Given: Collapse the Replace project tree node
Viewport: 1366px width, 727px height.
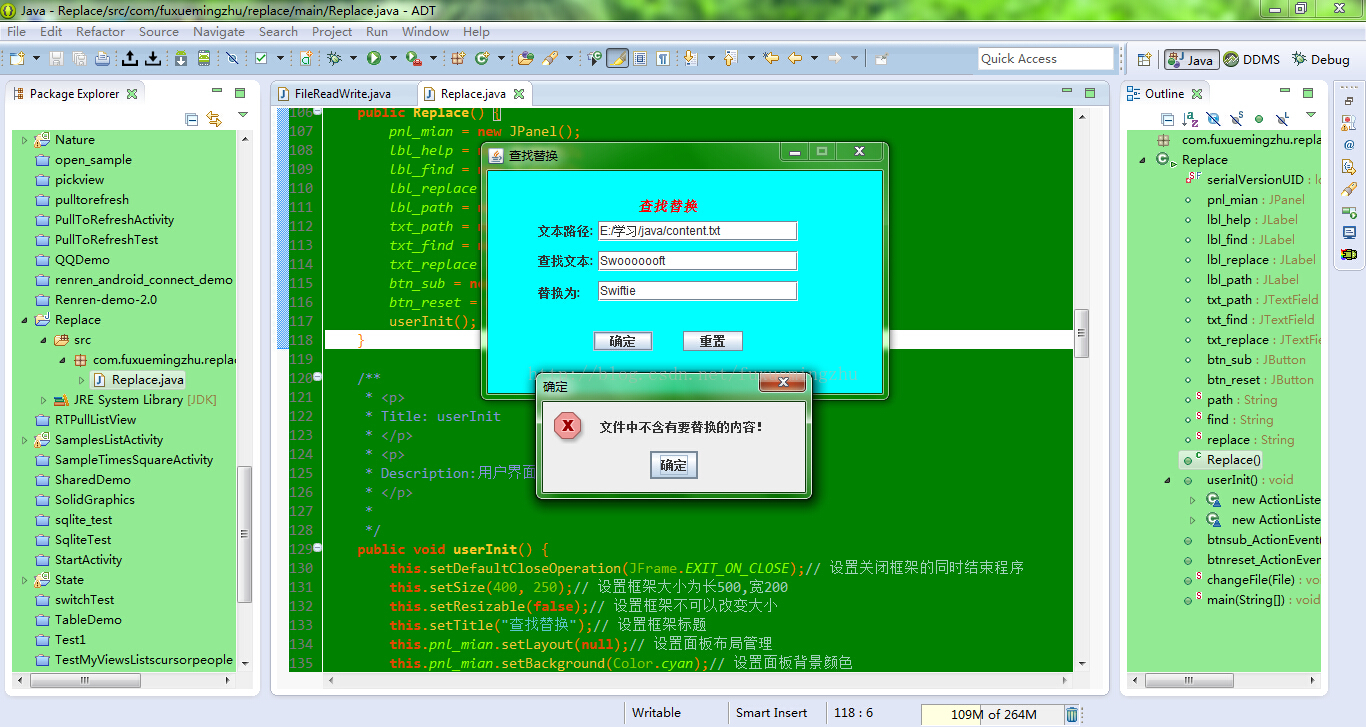Looking at the screenshot, I should point(26,320).
